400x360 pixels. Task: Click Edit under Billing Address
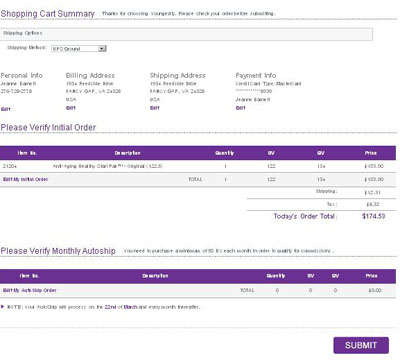[x=71, y=108]
